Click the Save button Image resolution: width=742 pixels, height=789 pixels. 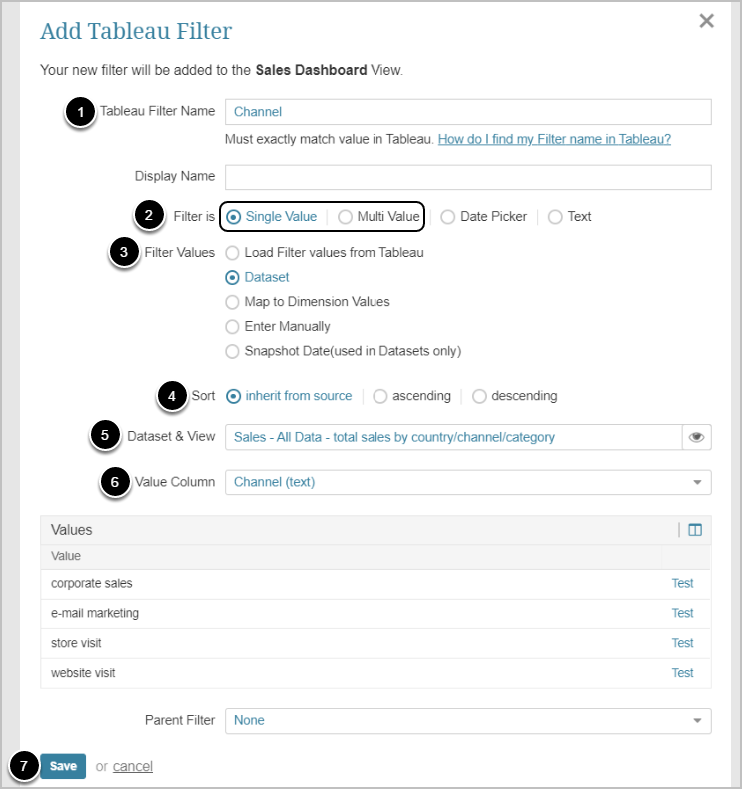(x=63, y=766)
